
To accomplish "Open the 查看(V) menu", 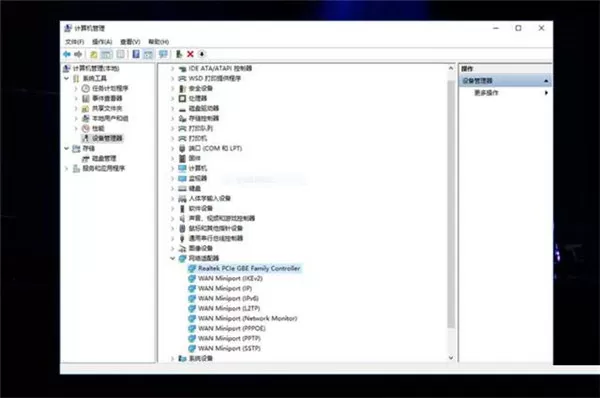I will coord(130,42).
